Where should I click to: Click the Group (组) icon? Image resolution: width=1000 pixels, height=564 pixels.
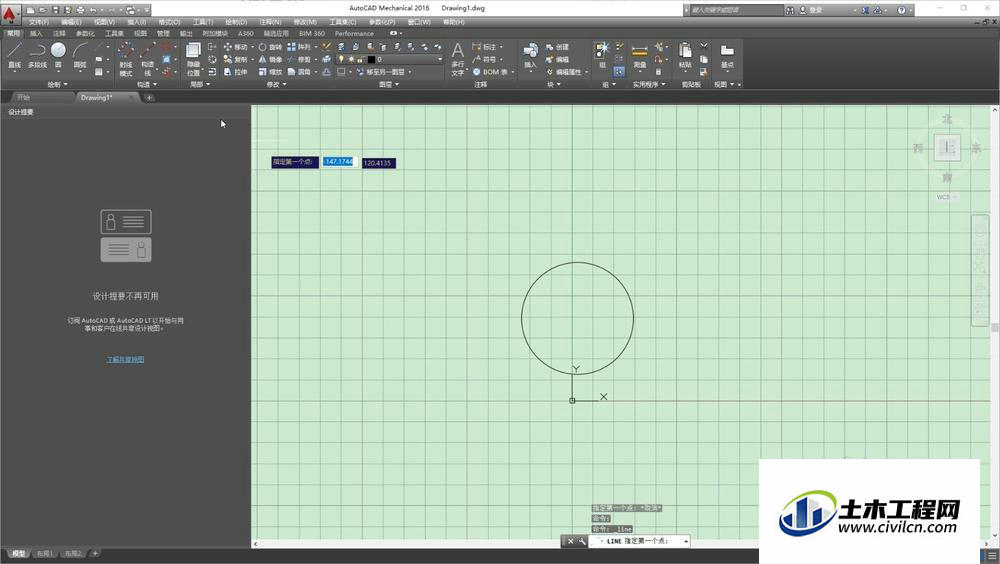click(x=602, y=55)
